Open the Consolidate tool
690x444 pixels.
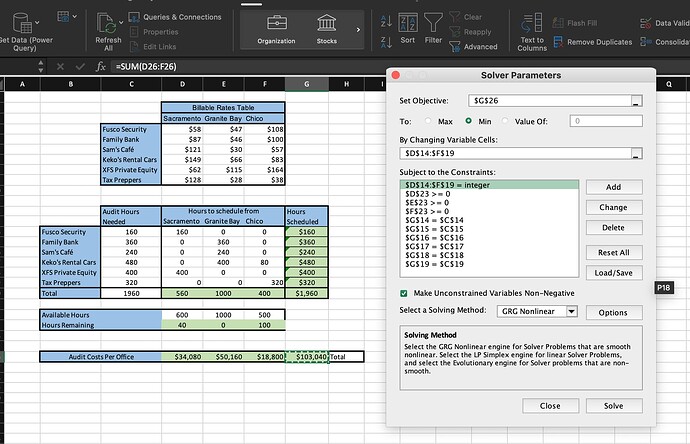tap(664, 42)
